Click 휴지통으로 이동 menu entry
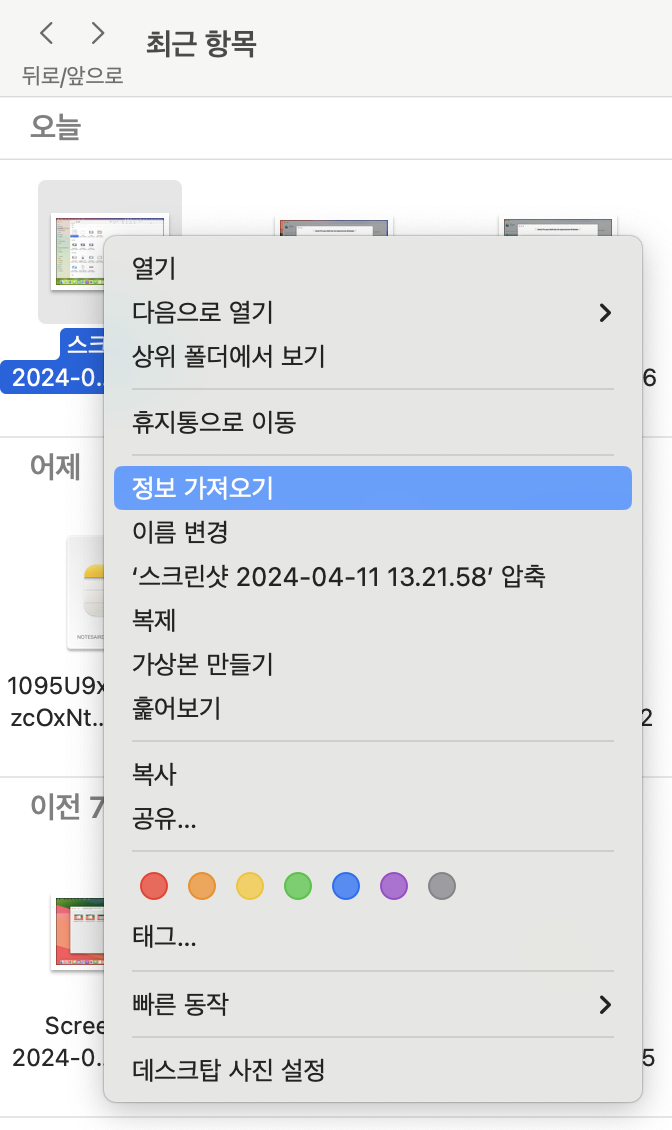The height and width of the screenshot is (1130, 672). 214,422
